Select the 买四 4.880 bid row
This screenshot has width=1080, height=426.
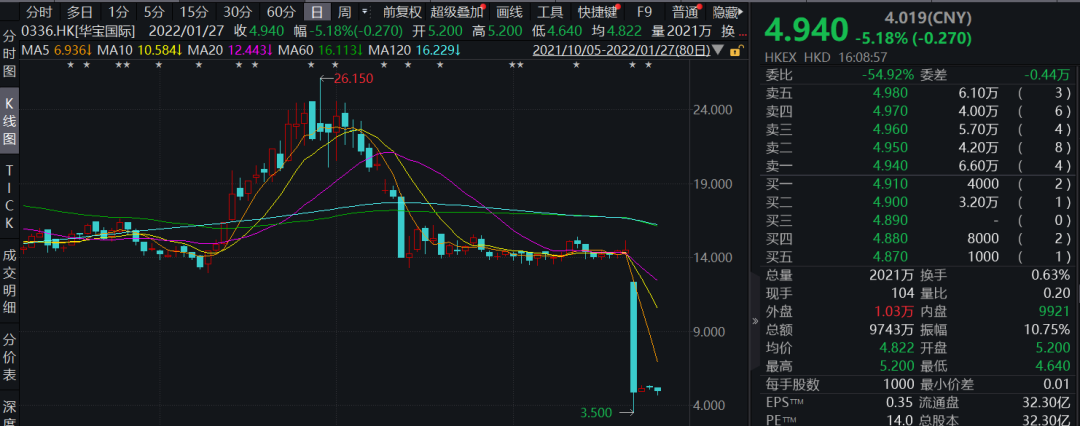pos(919,239)
